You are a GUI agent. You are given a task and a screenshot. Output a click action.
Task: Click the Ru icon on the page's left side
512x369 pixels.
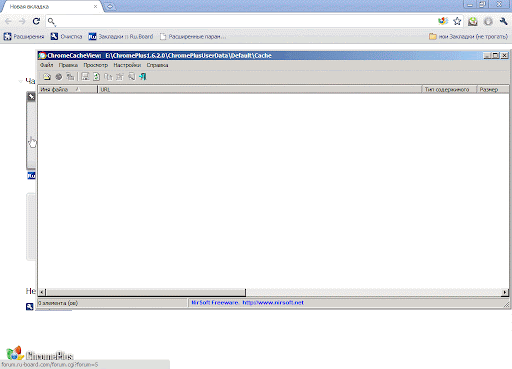coord(31,176)
